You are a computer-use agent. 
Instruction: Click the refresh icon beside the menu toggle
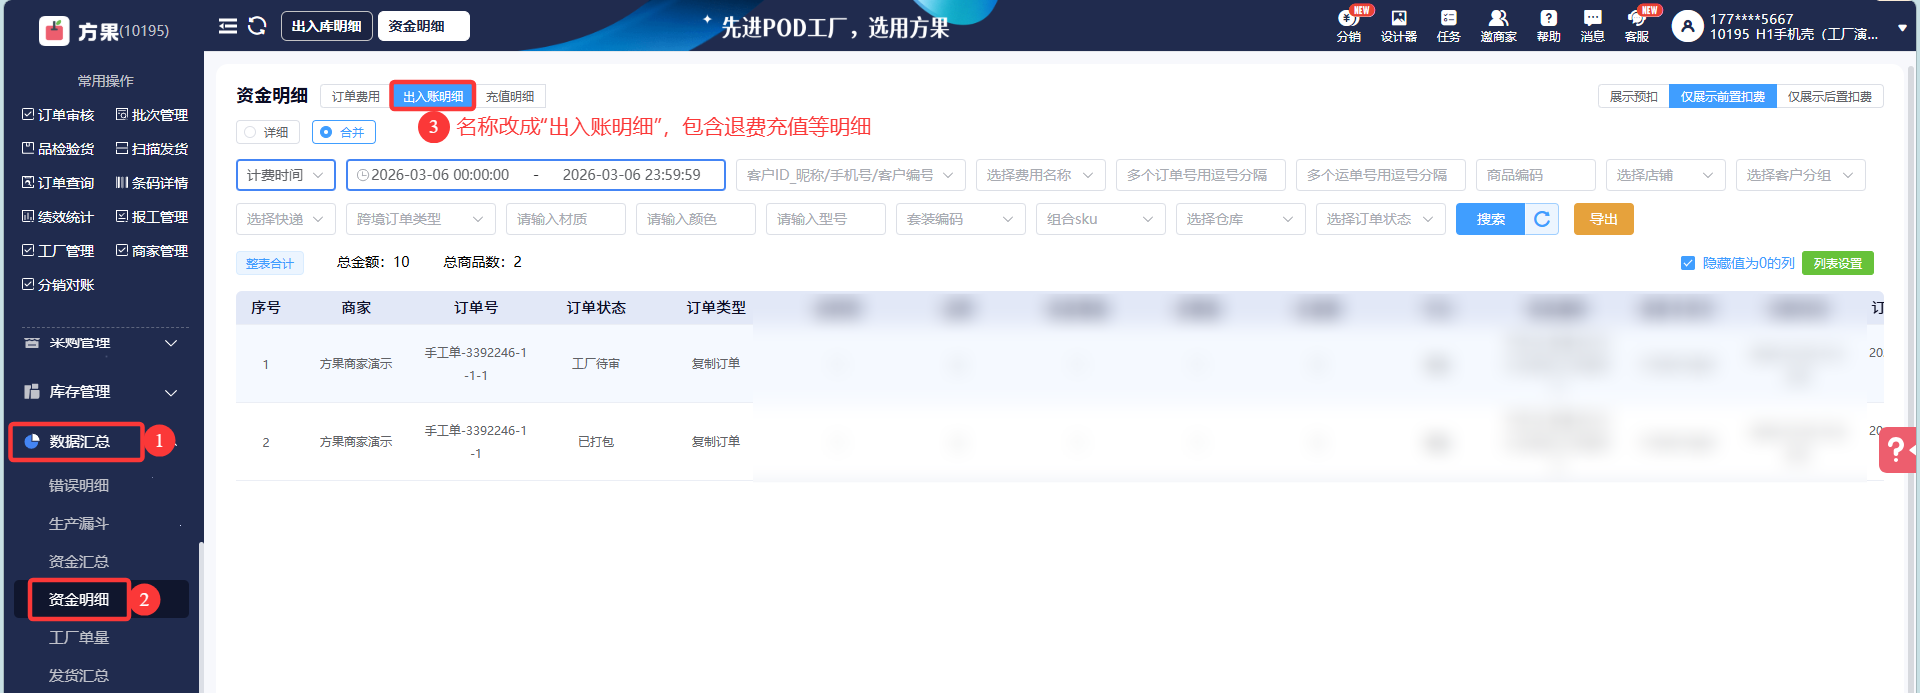pos(257,26)
